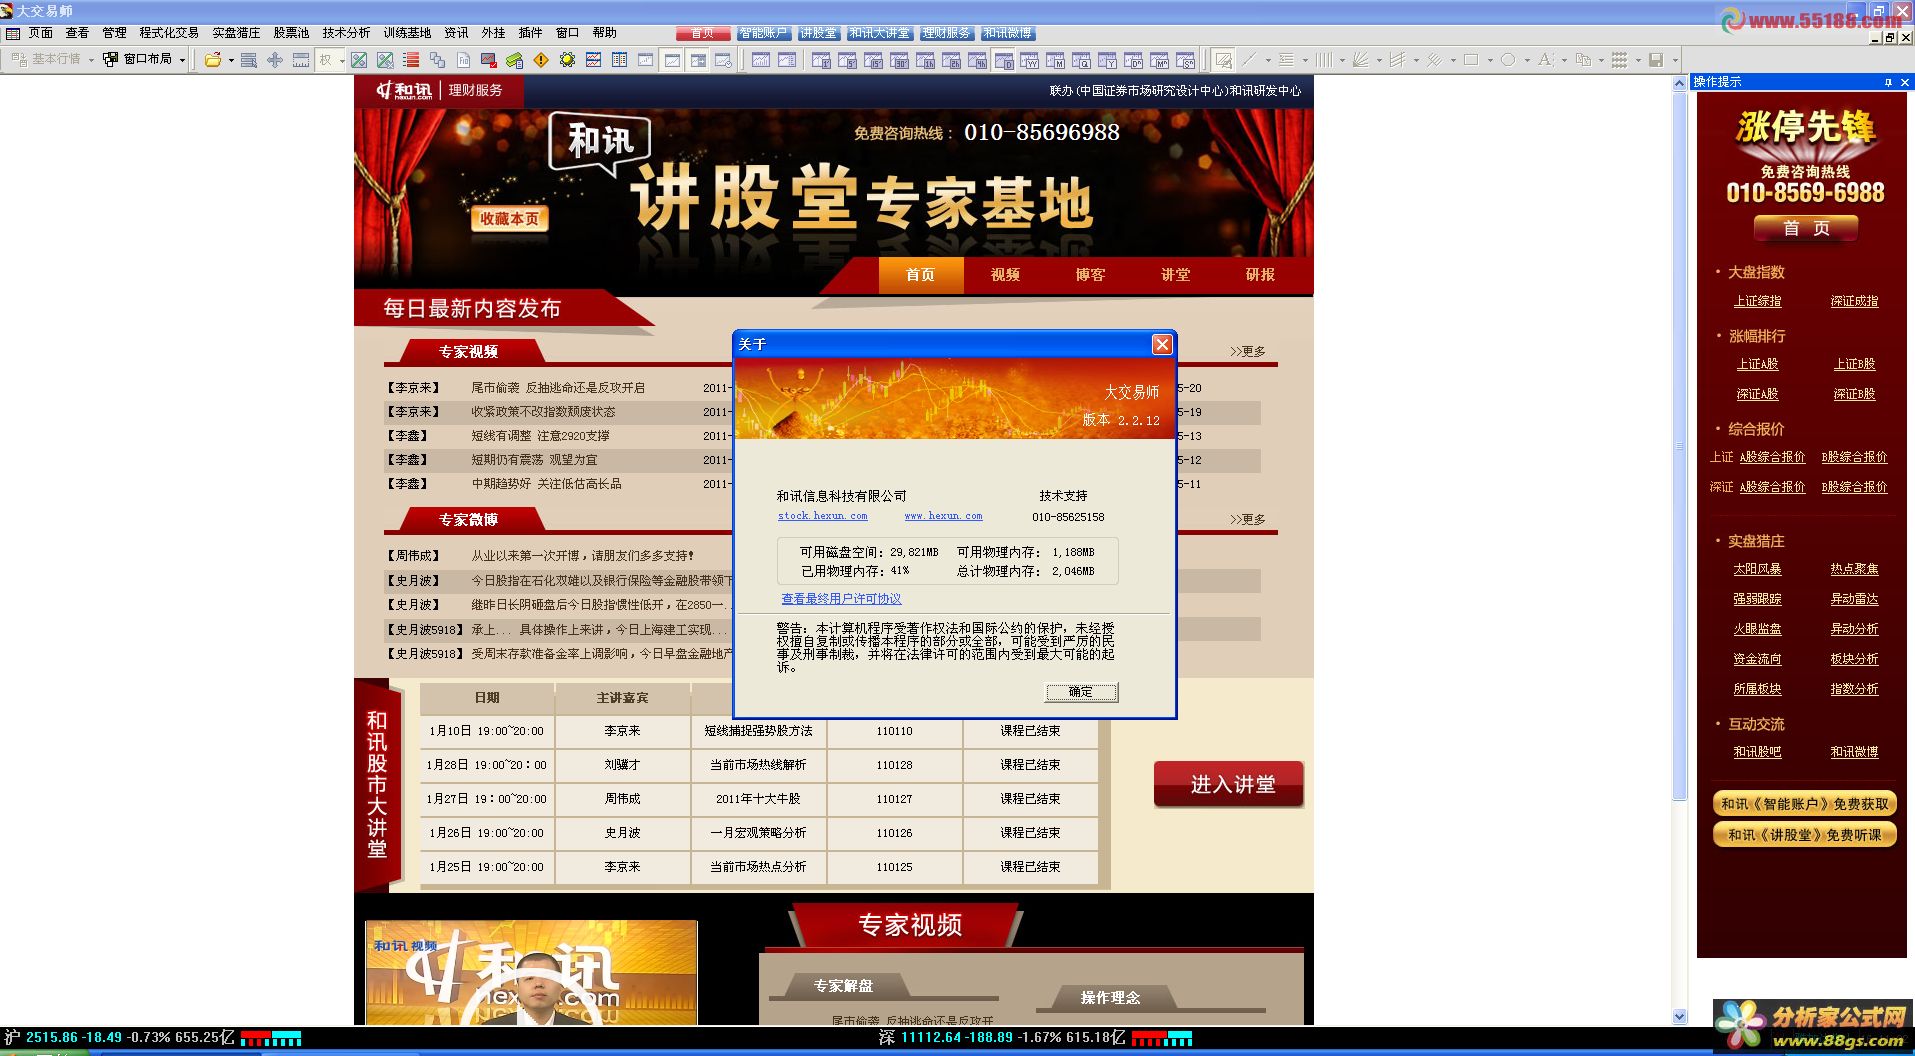Screen dimensions: 1915x1056
Task: Click the 收藏本页 button
Action: coord(510,219)
